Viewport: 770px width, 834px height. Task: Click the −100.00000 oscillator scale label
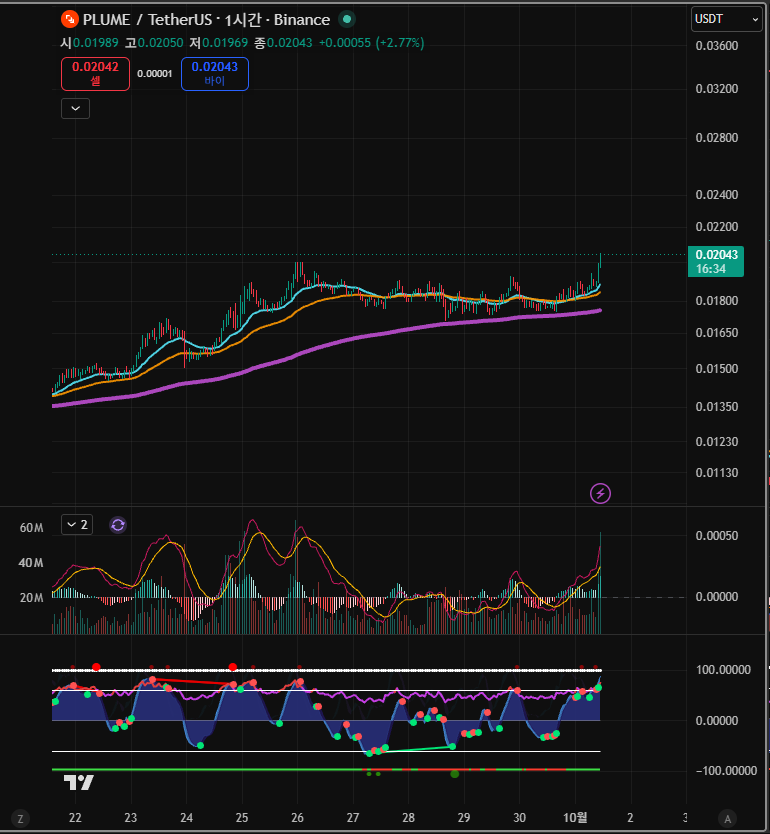[x=726, y=771]
